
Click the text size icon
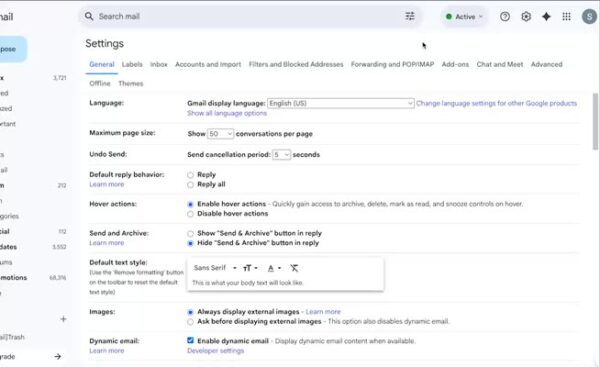(x=250, y=268)
